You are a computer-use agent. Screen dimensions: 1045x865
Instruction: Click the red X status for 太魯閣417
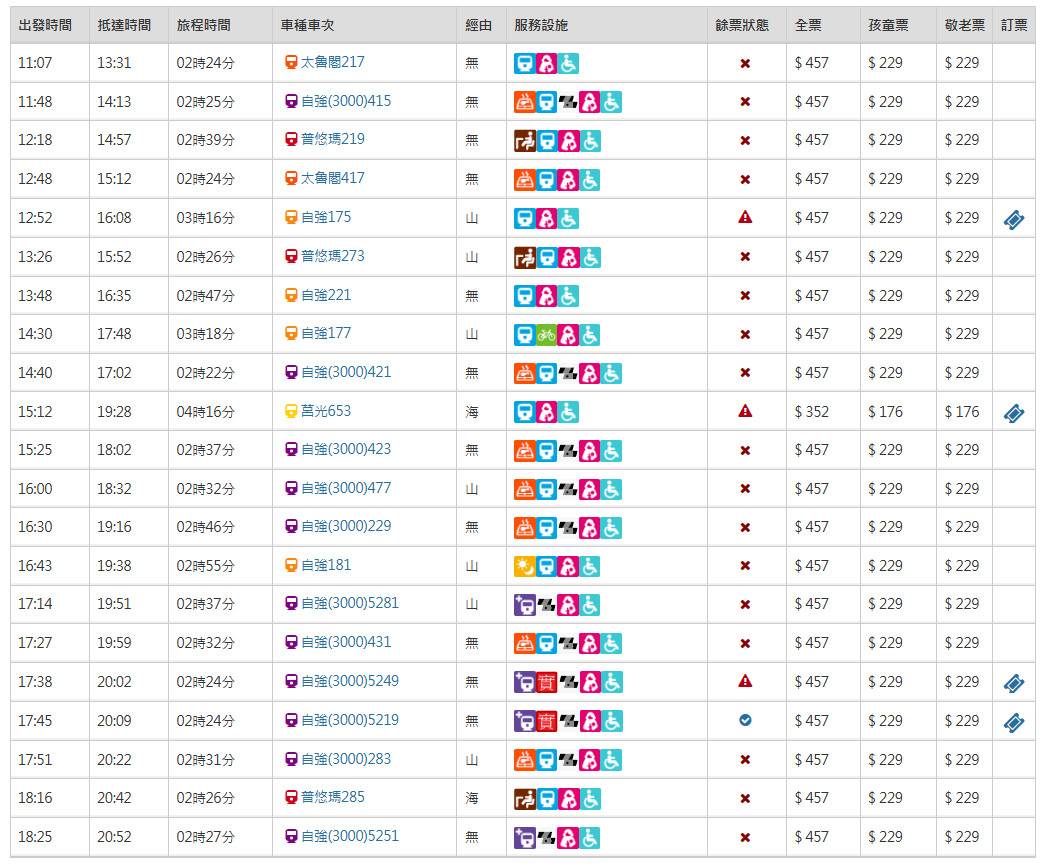pos(745,180)
